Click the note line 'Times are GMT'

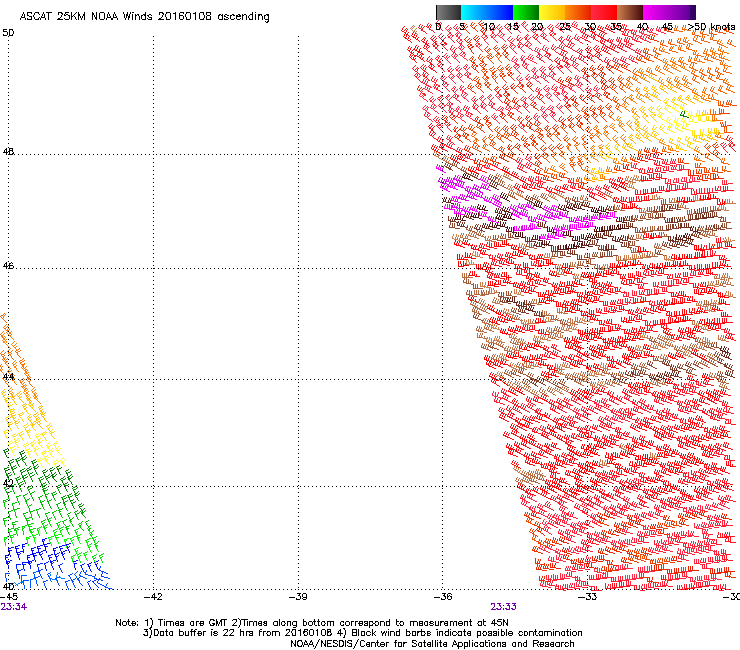[193, 623]
